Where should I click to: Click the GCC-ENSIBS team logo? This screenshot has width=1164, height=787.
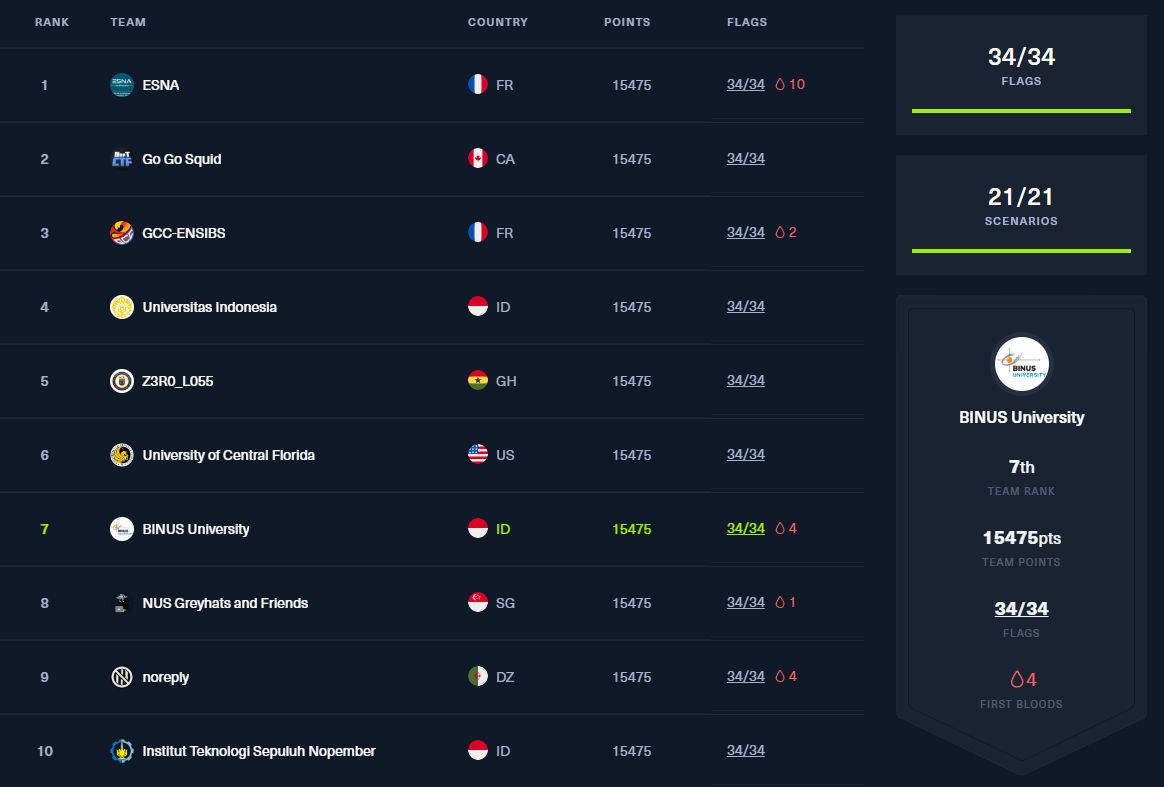pos(122,232)
